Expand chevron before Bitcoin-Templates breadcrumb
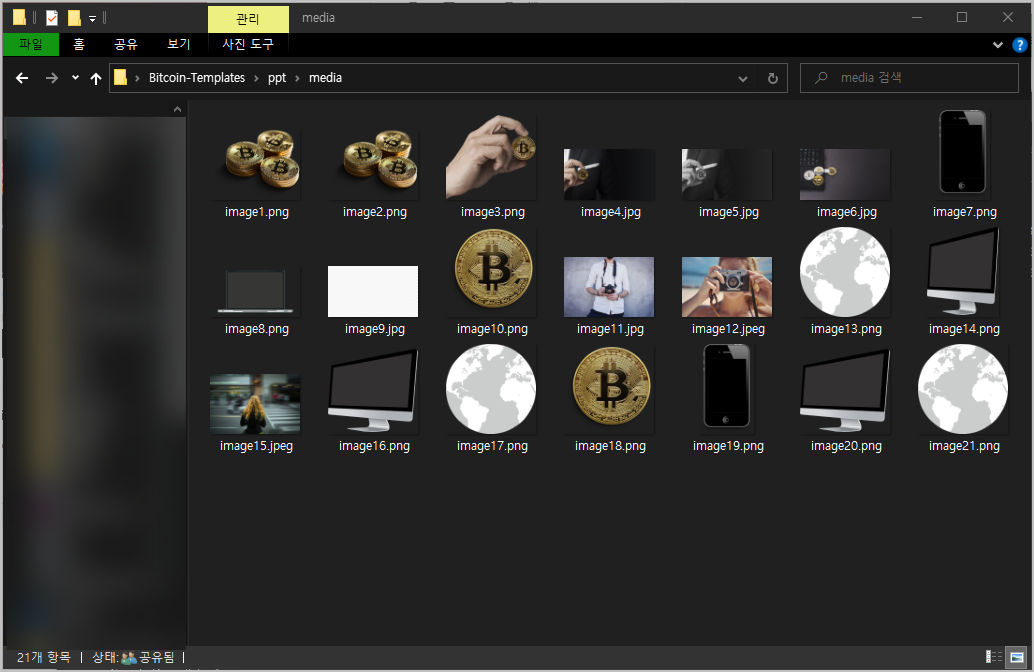This screenshot has width=1034, height=672. click(137, 78)
